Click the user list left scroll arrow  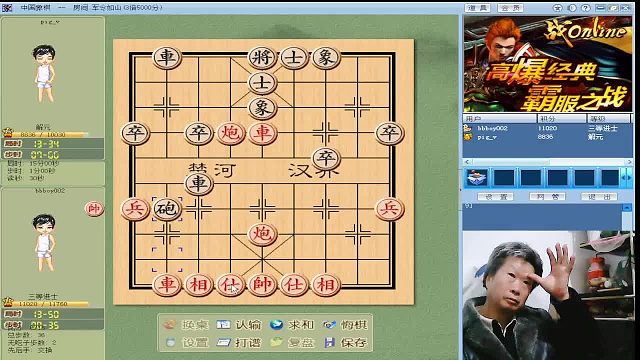[x=467, y=162]
